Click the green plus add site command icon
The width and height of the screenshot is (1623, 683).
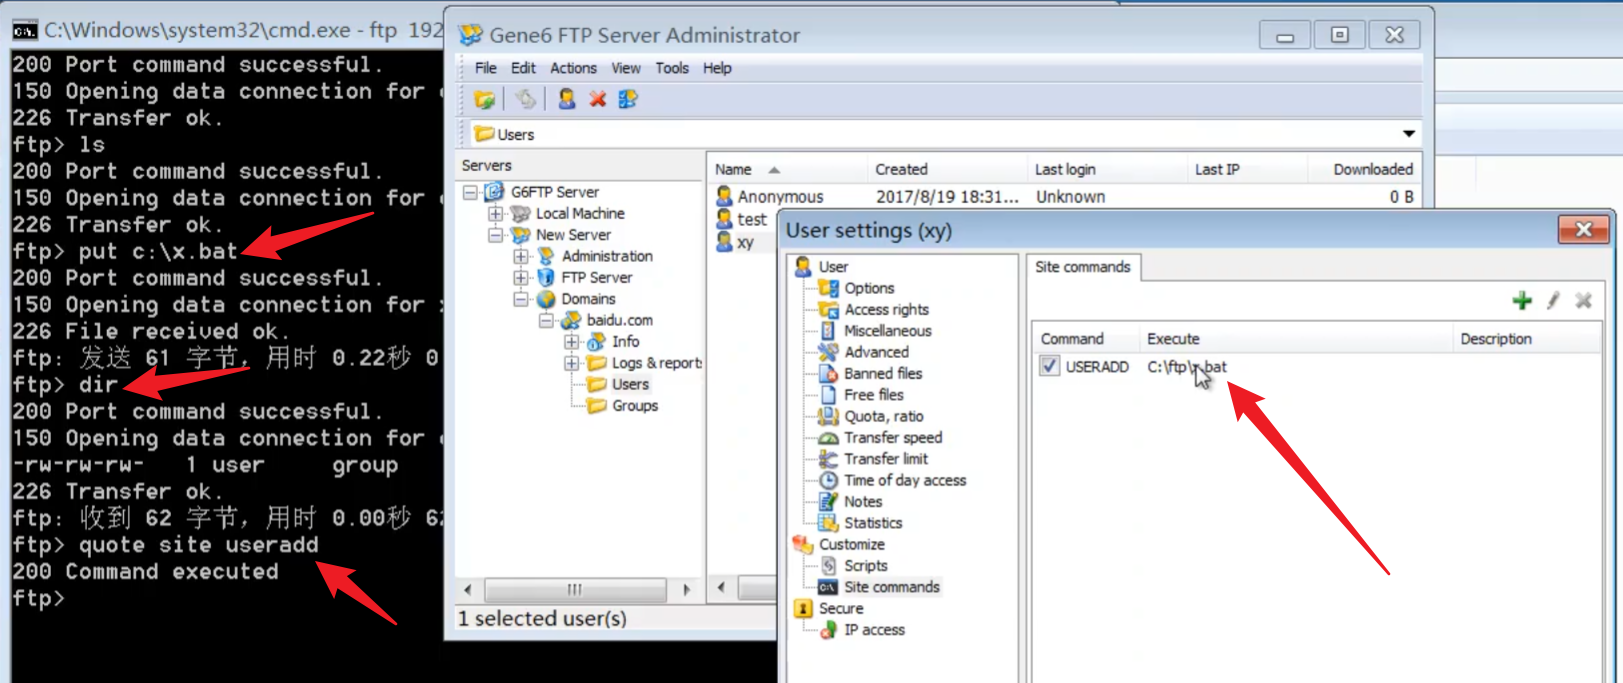pyautogui.click(x=1522, y=301)
